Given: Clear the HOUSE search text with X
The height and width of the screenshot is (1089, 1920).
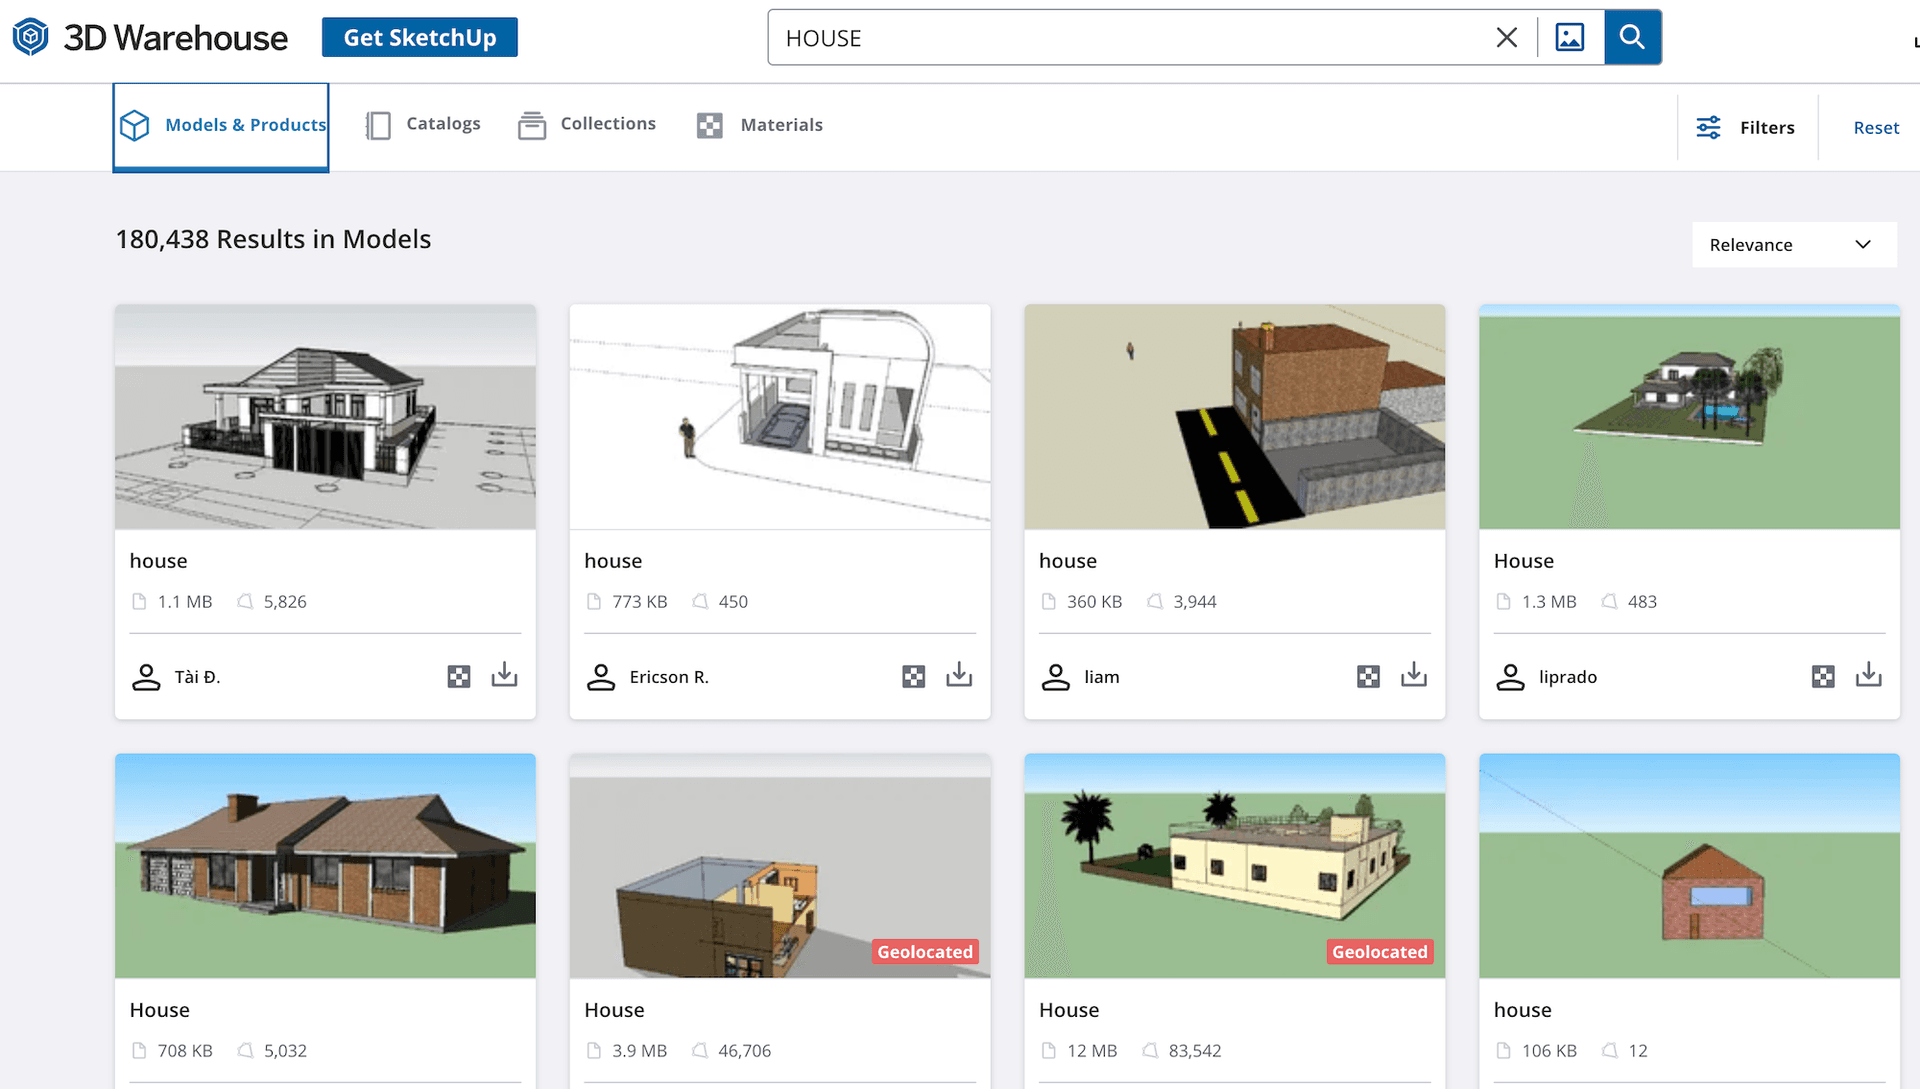Looking at the screenshot, I should tap(1506, 38).
